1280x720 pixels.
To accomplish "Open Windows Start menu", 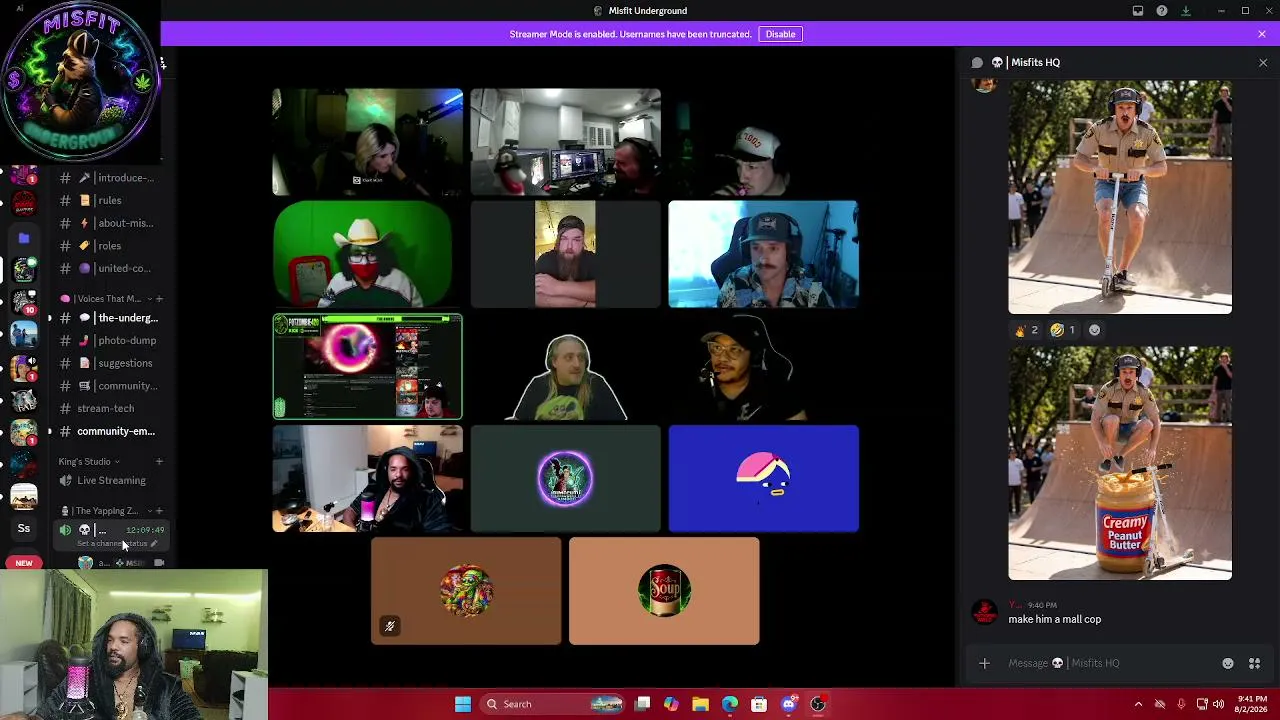I will coord(463,704).
